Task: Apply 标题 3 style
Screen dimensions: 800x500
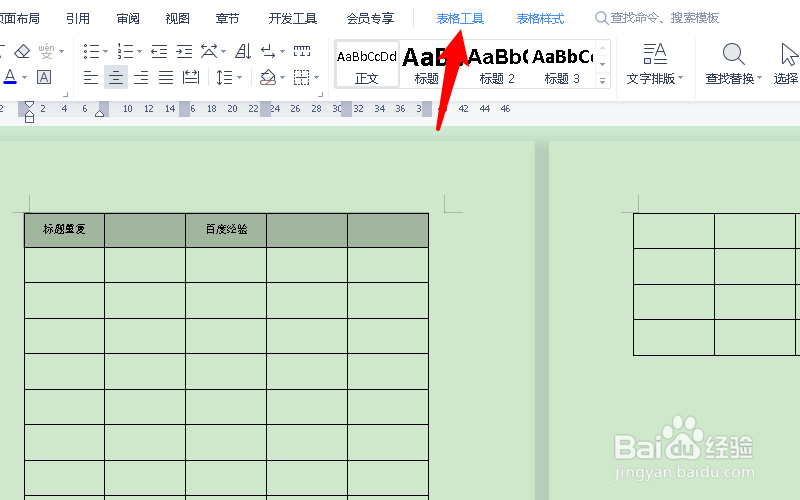Action: coord(562,64)
